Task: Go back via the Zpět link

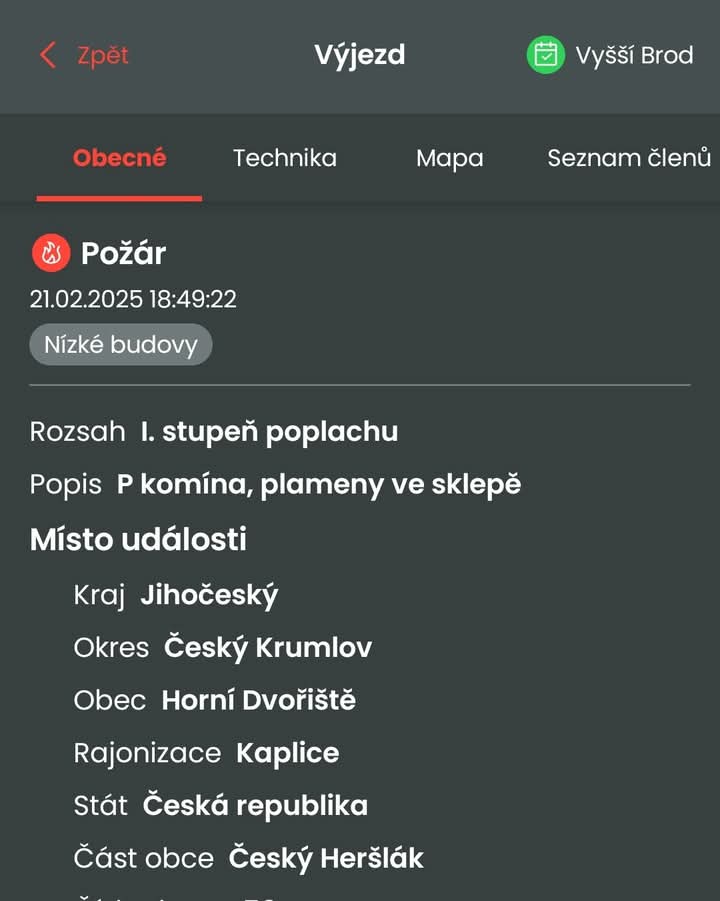Action: [x=103, y=56]
